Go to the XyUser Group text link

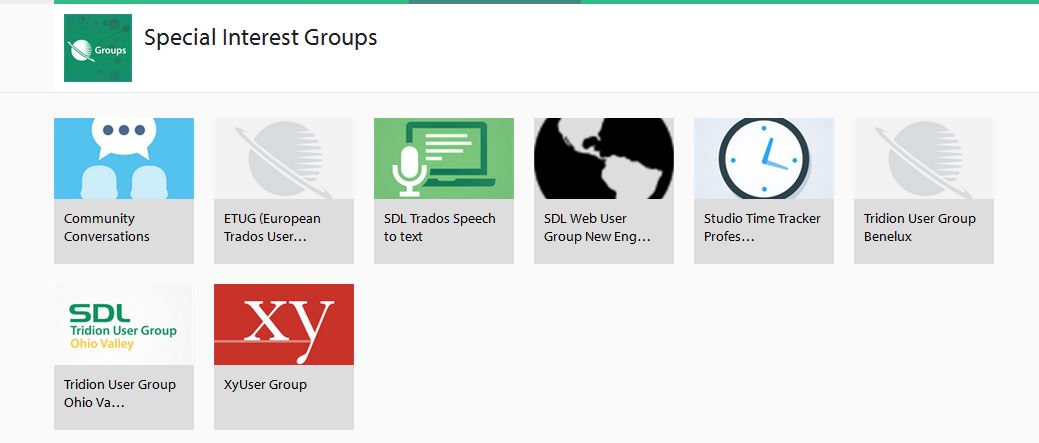point(265,385)
